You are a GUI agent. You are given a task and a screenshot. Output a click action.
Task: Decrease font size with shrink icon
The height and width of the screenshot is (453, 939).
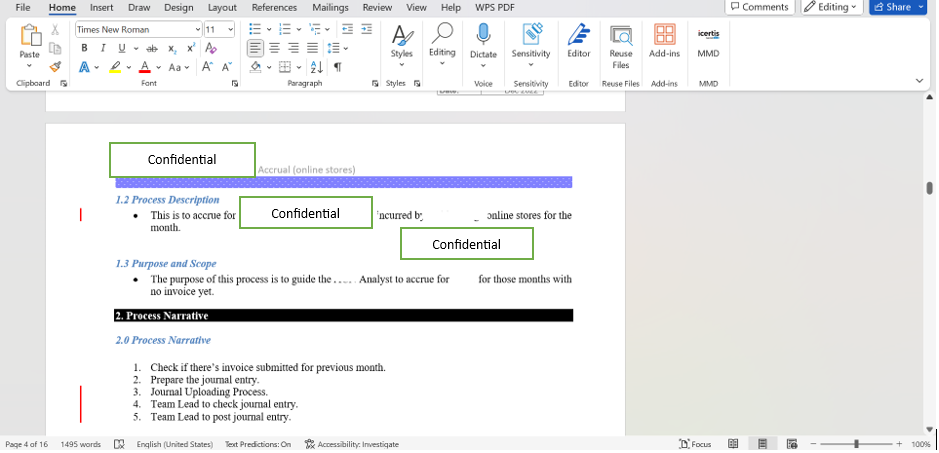click(226, 67)
